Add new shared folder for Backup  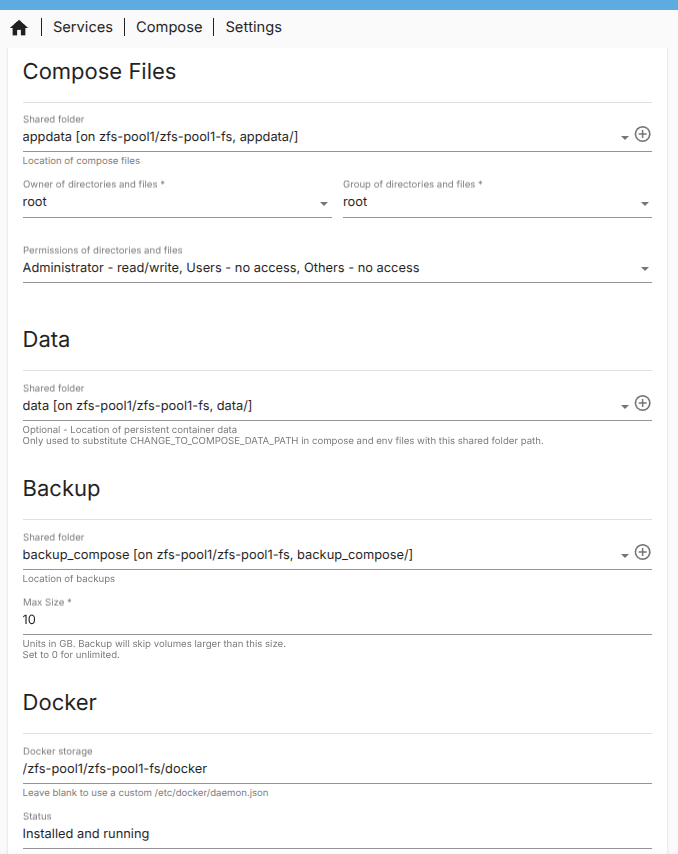[x=643, y=552]
